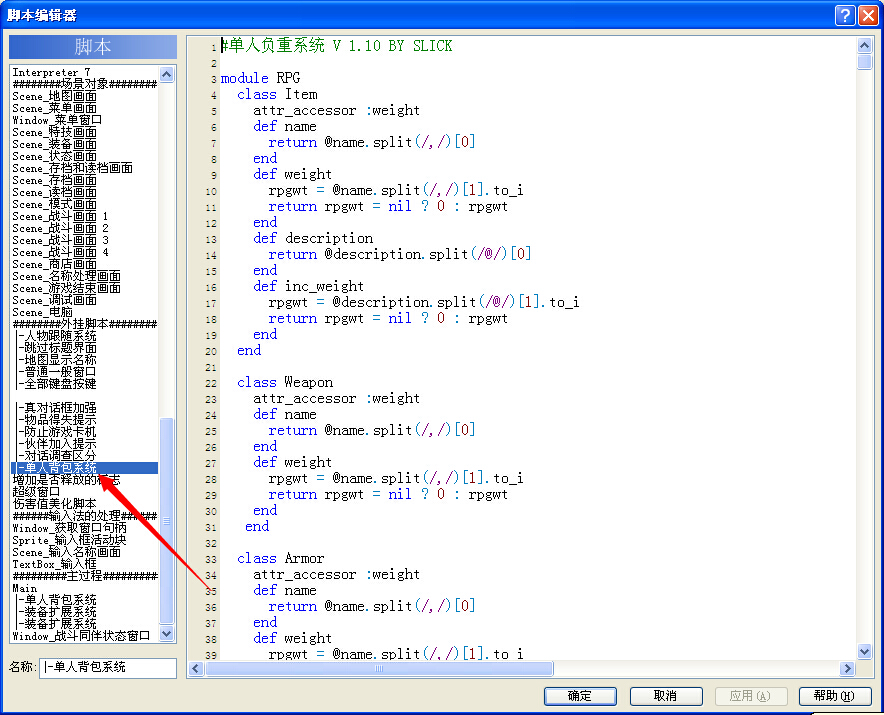Select TextBox_输入框 script

pyautogui.click(x=54, y=564)
